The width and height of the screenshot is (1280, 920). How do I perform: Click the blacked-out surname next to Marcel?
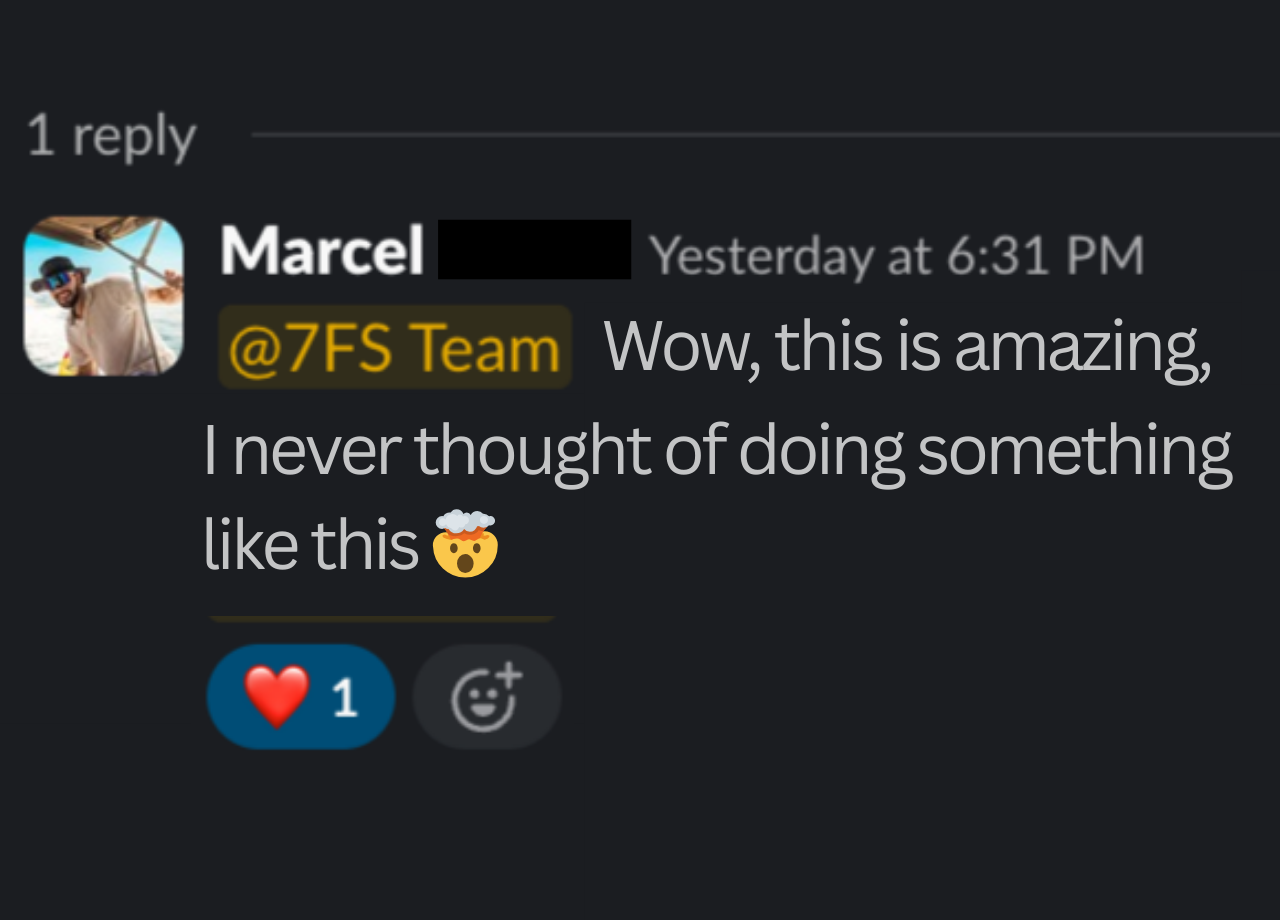(x=534, y=249)
